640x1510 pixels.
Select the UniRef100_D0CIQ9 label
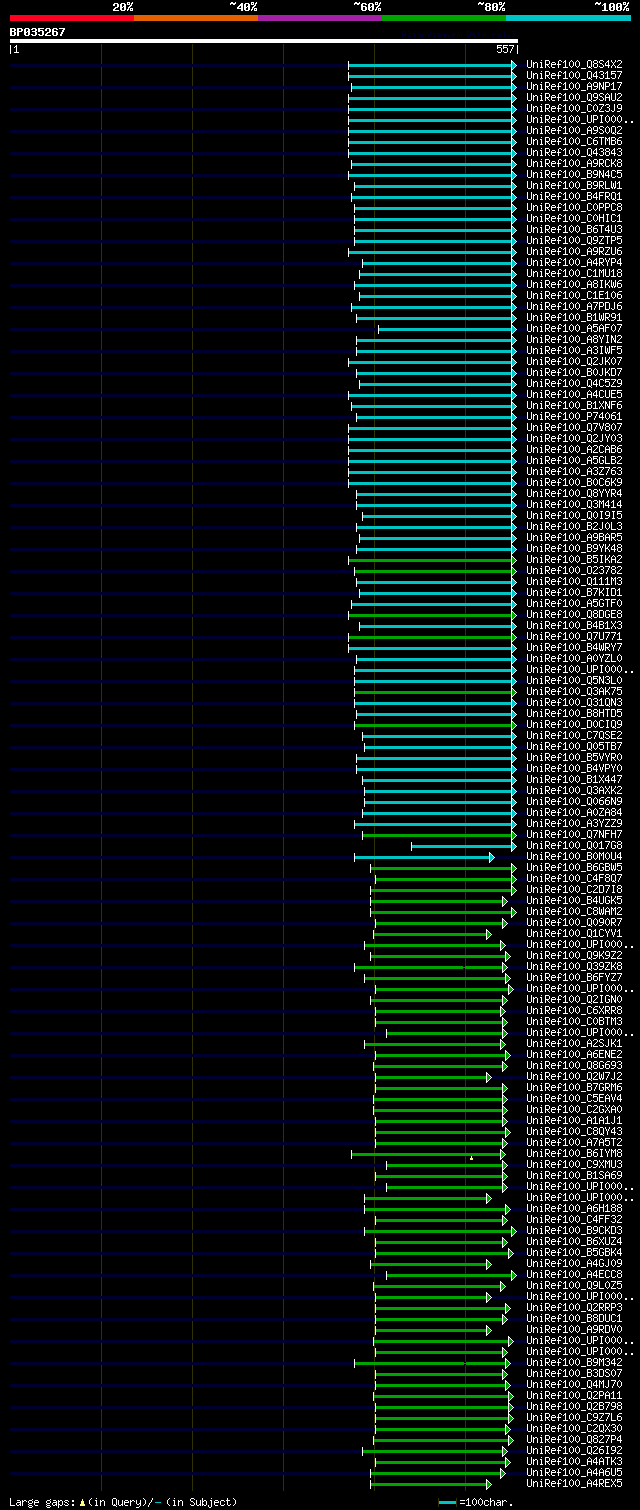click(574, 724)
